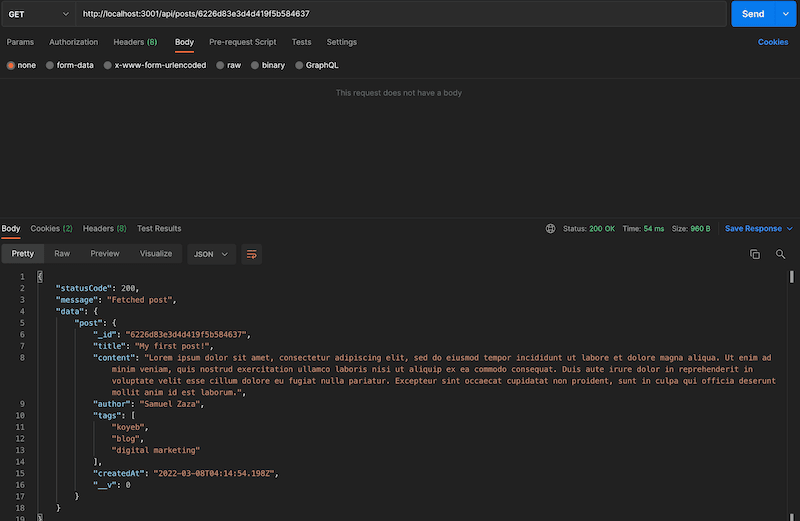Show the Raw response view
This screenshot has height=521, width=800.
tap(62, 254)
